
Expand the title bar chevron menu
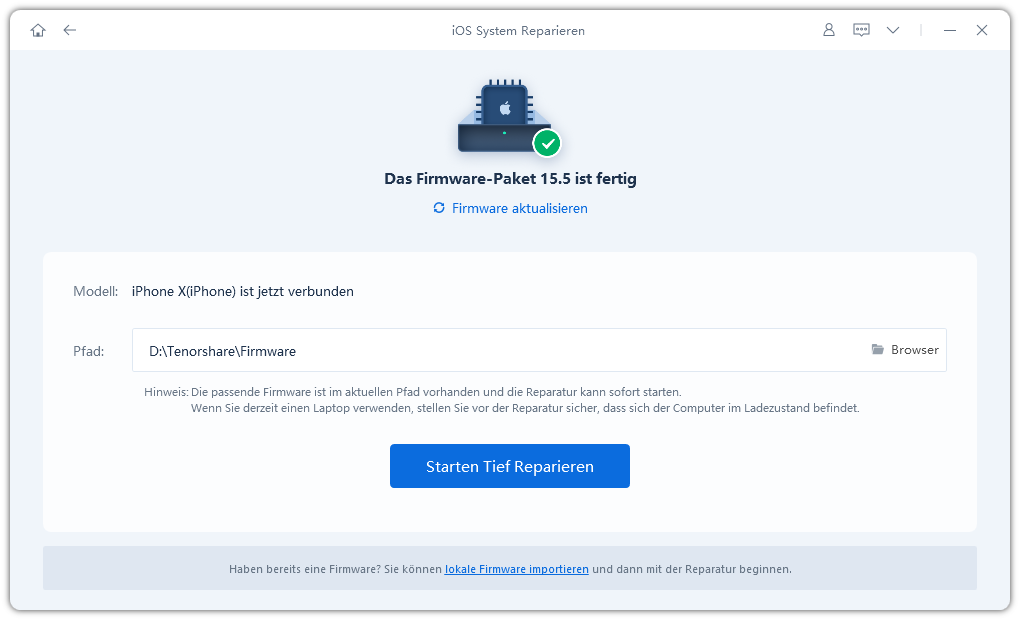coord(893,30)
